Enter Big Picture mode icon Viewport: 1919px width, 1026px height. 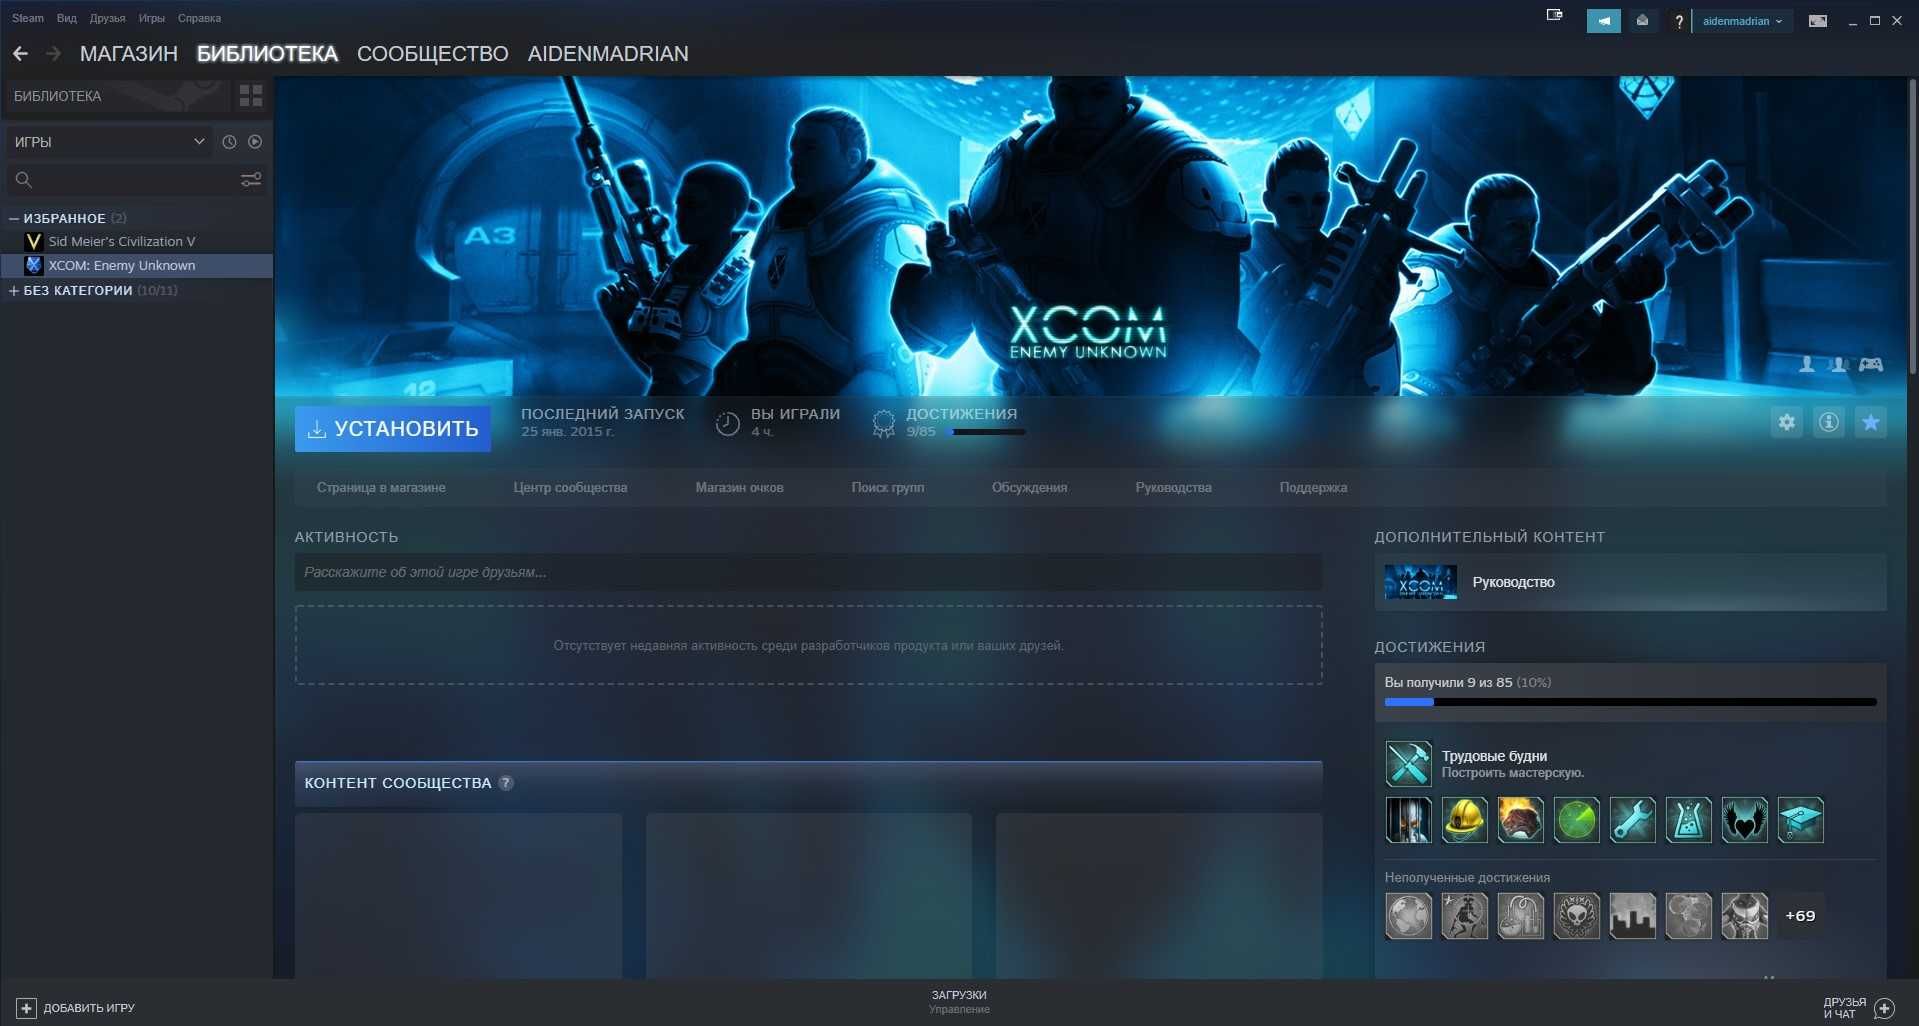pos(1818,21)
